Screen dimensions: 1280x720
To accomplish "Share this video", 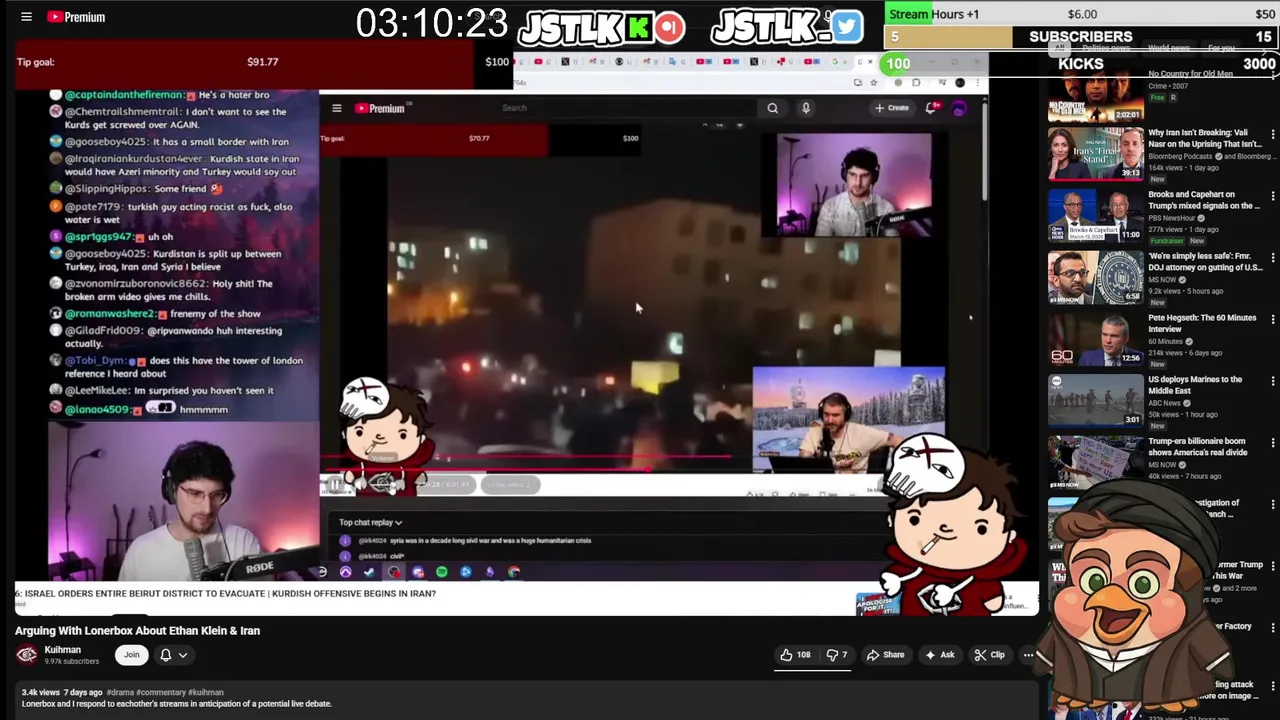I will 886,655.
